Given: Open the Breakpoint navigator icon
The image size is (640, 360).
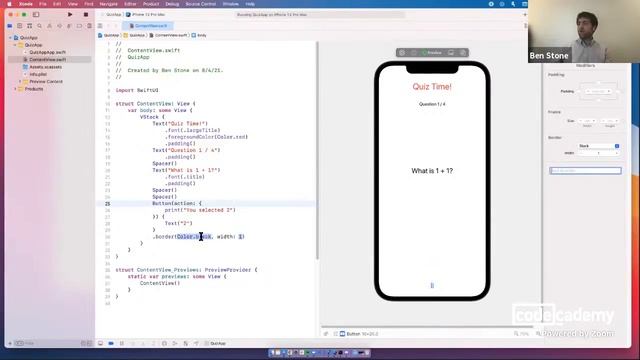Looking at the screenshot, I should coord(79,26).
